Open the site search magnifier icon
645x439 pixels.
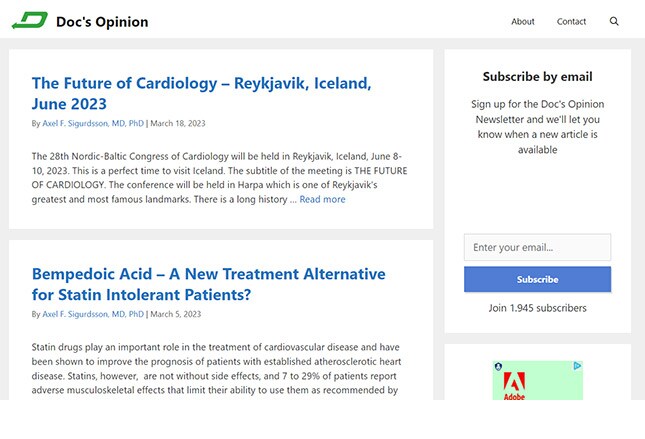(614, 21)
